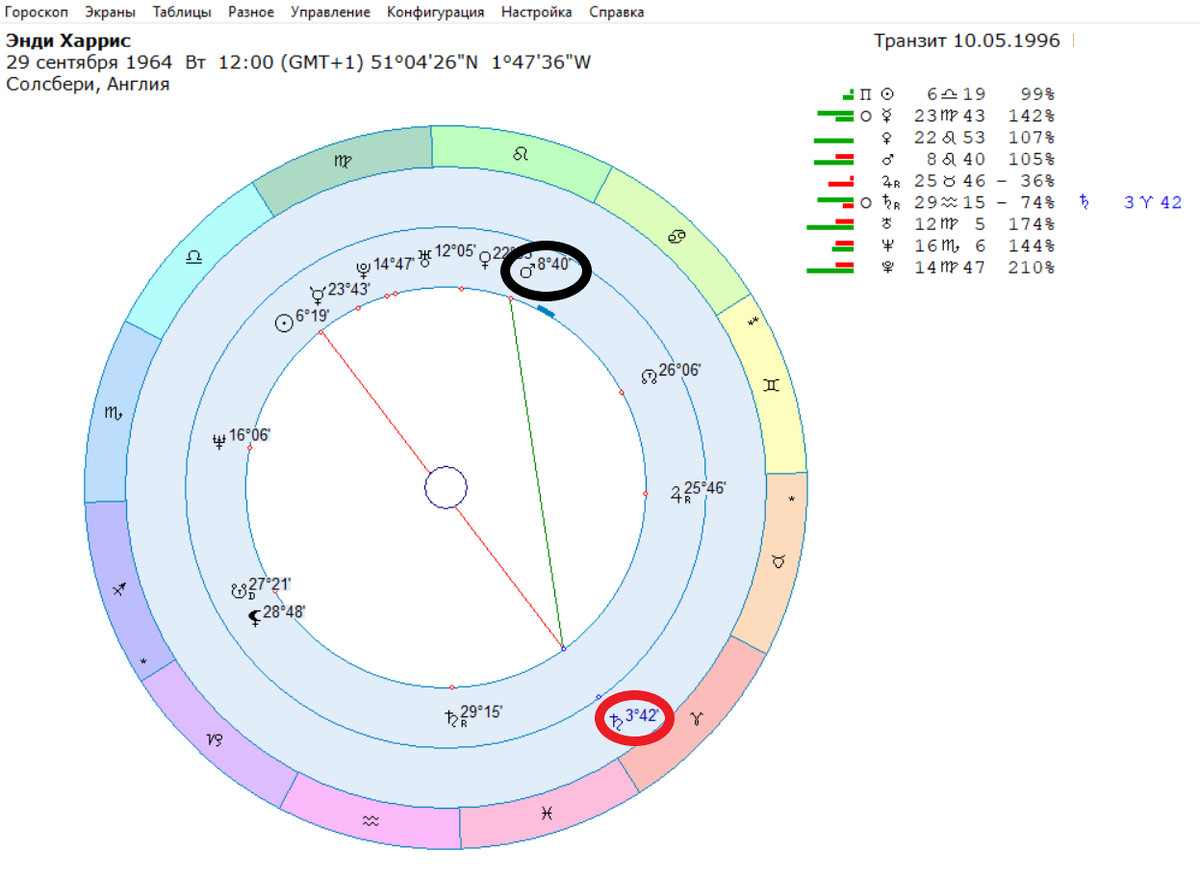Select the Uranus glyph at 12°05' in chart
This screenshot has width=1200, height=879.
coord(424,257)
